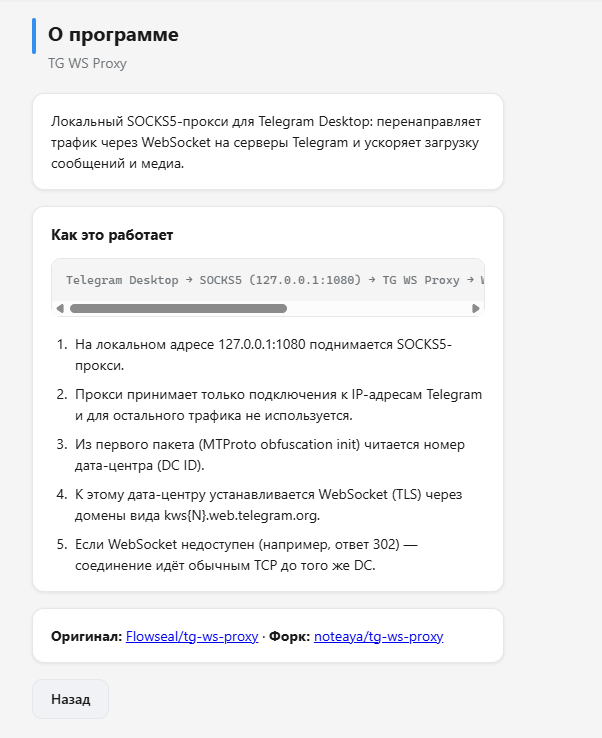
Task: Click the 'Оригинал:' label
Action: pos(87,636)
